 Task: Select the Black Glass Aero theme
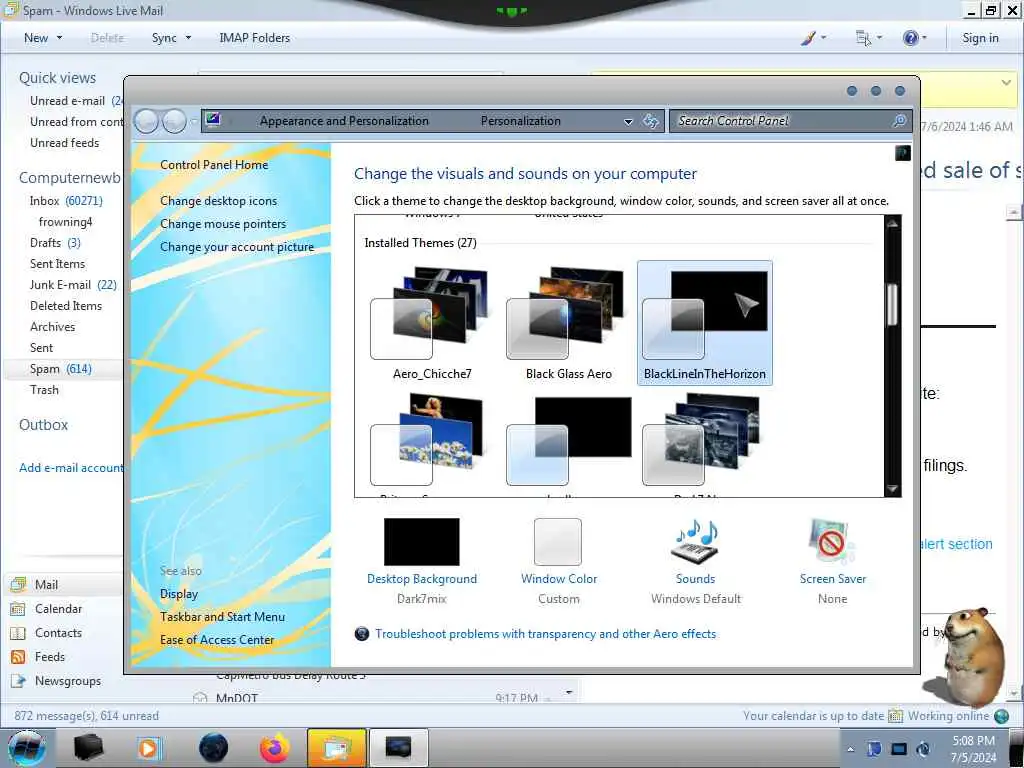pyautogui.click(x=568, y=323)
